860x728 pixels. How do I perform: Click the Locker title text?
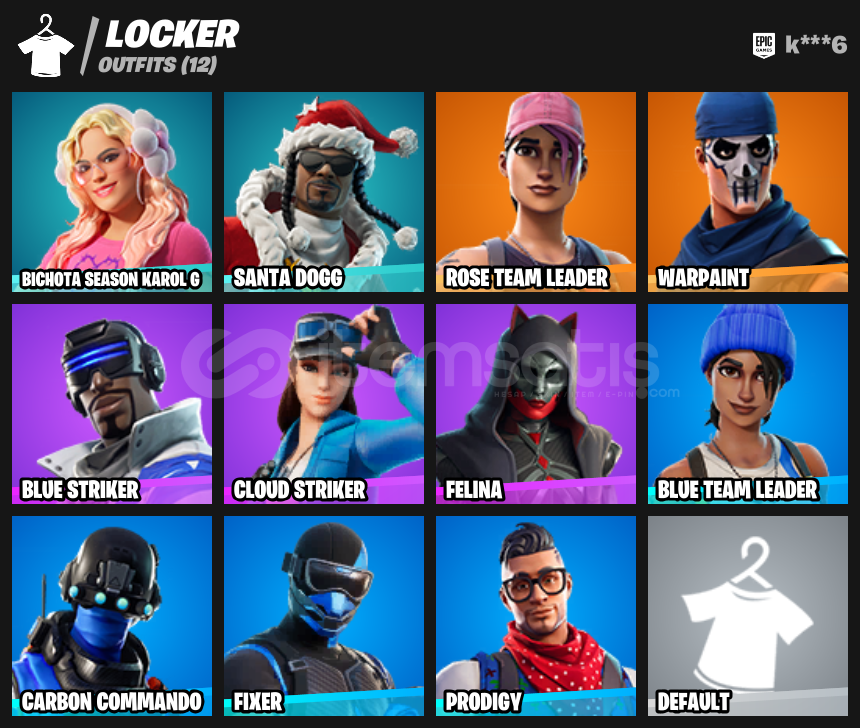[172, 34]
